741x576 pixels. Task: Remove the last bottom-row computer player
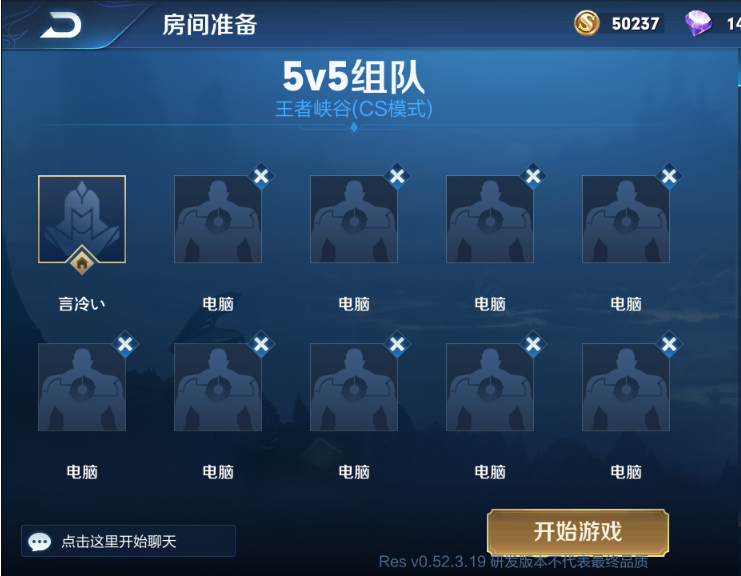669,344
